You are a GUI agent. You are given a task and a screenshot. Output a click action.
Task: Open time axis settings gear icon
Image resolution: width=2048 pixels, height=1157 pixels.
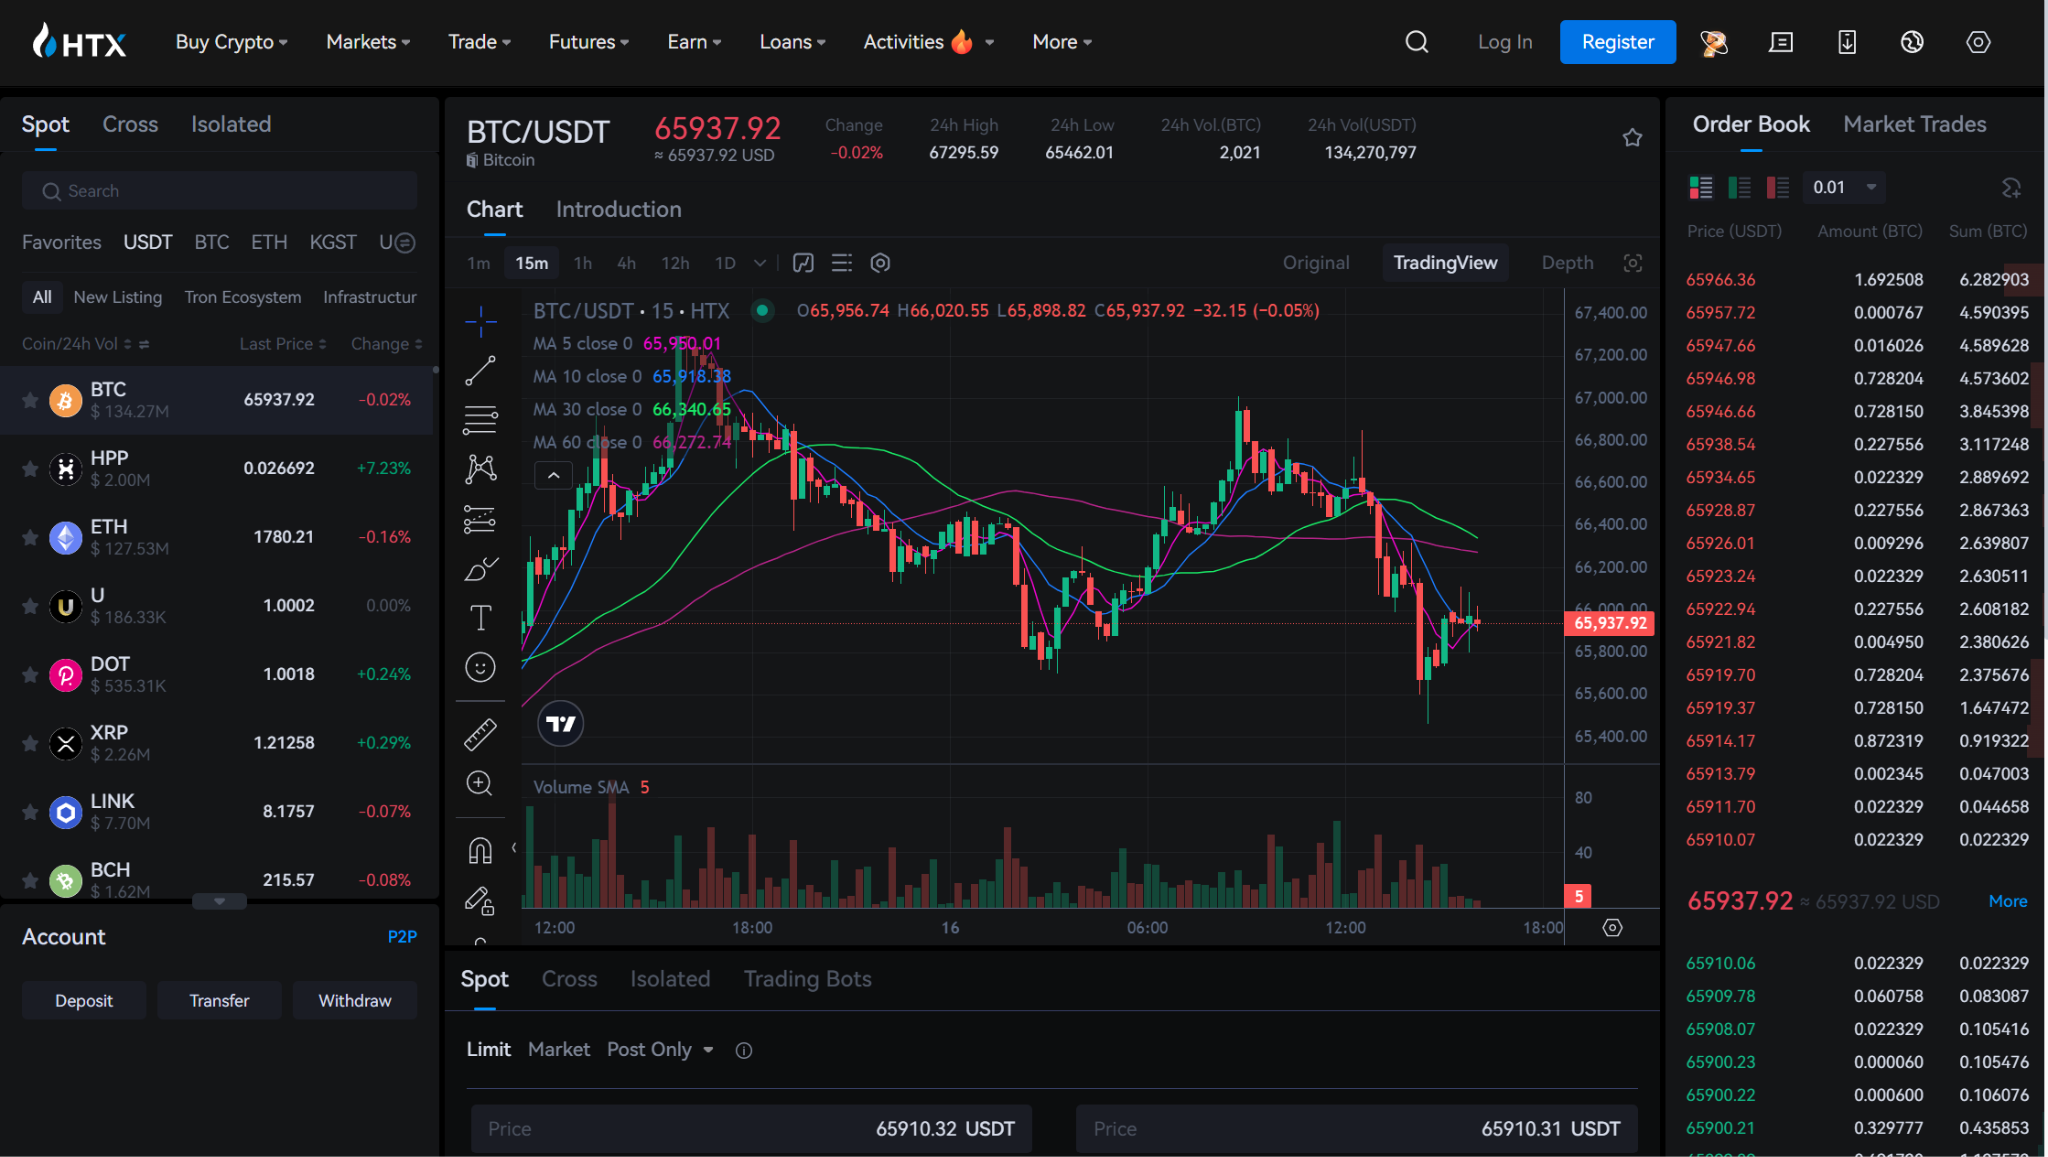pyautogui.click(x=1612, y=928)
